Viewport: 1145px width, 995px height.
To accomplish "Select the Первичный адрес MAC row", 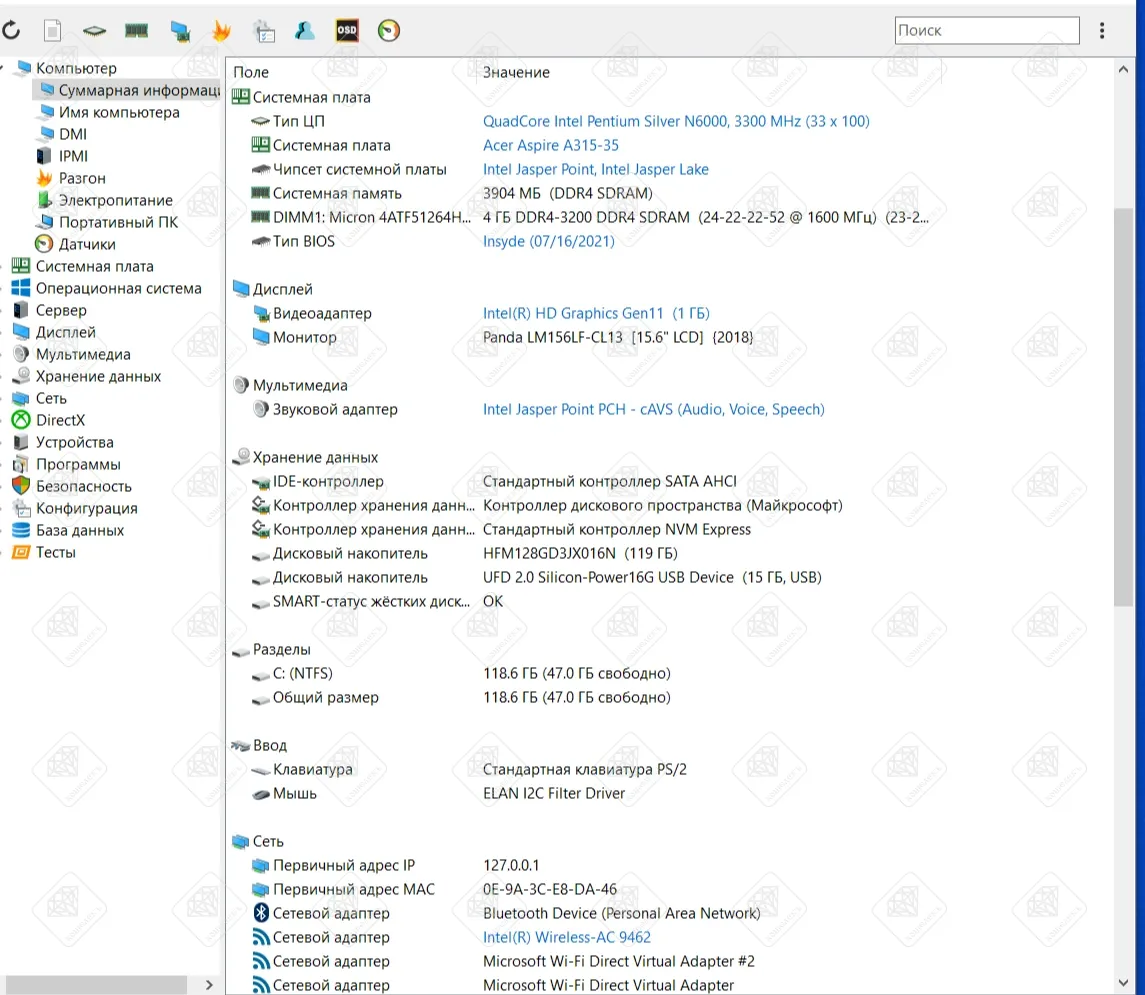I will (x=434, y=890).
